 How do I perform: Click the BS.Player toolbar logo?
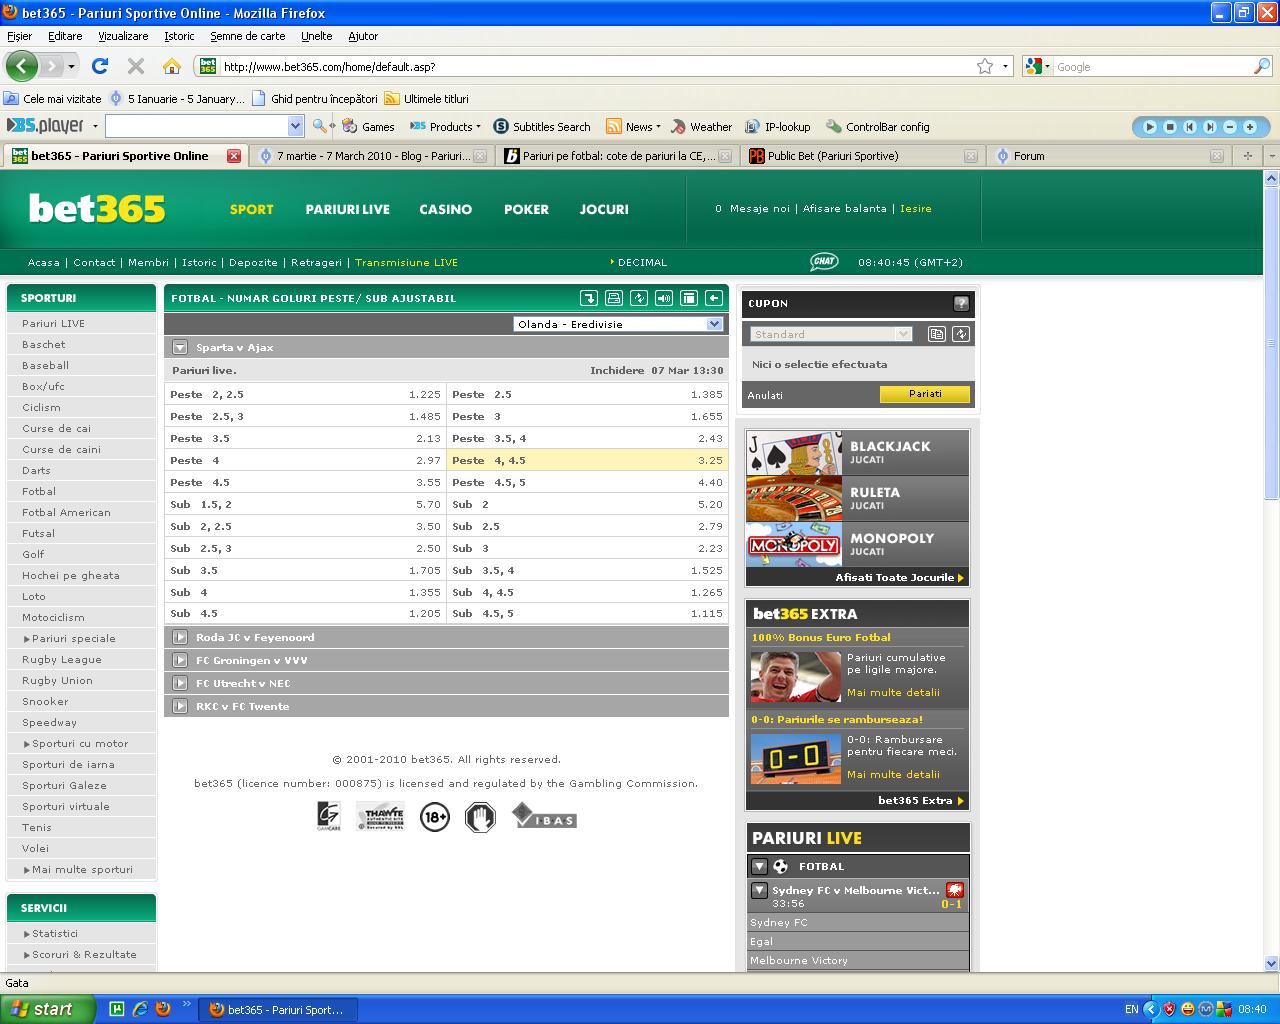45,126
